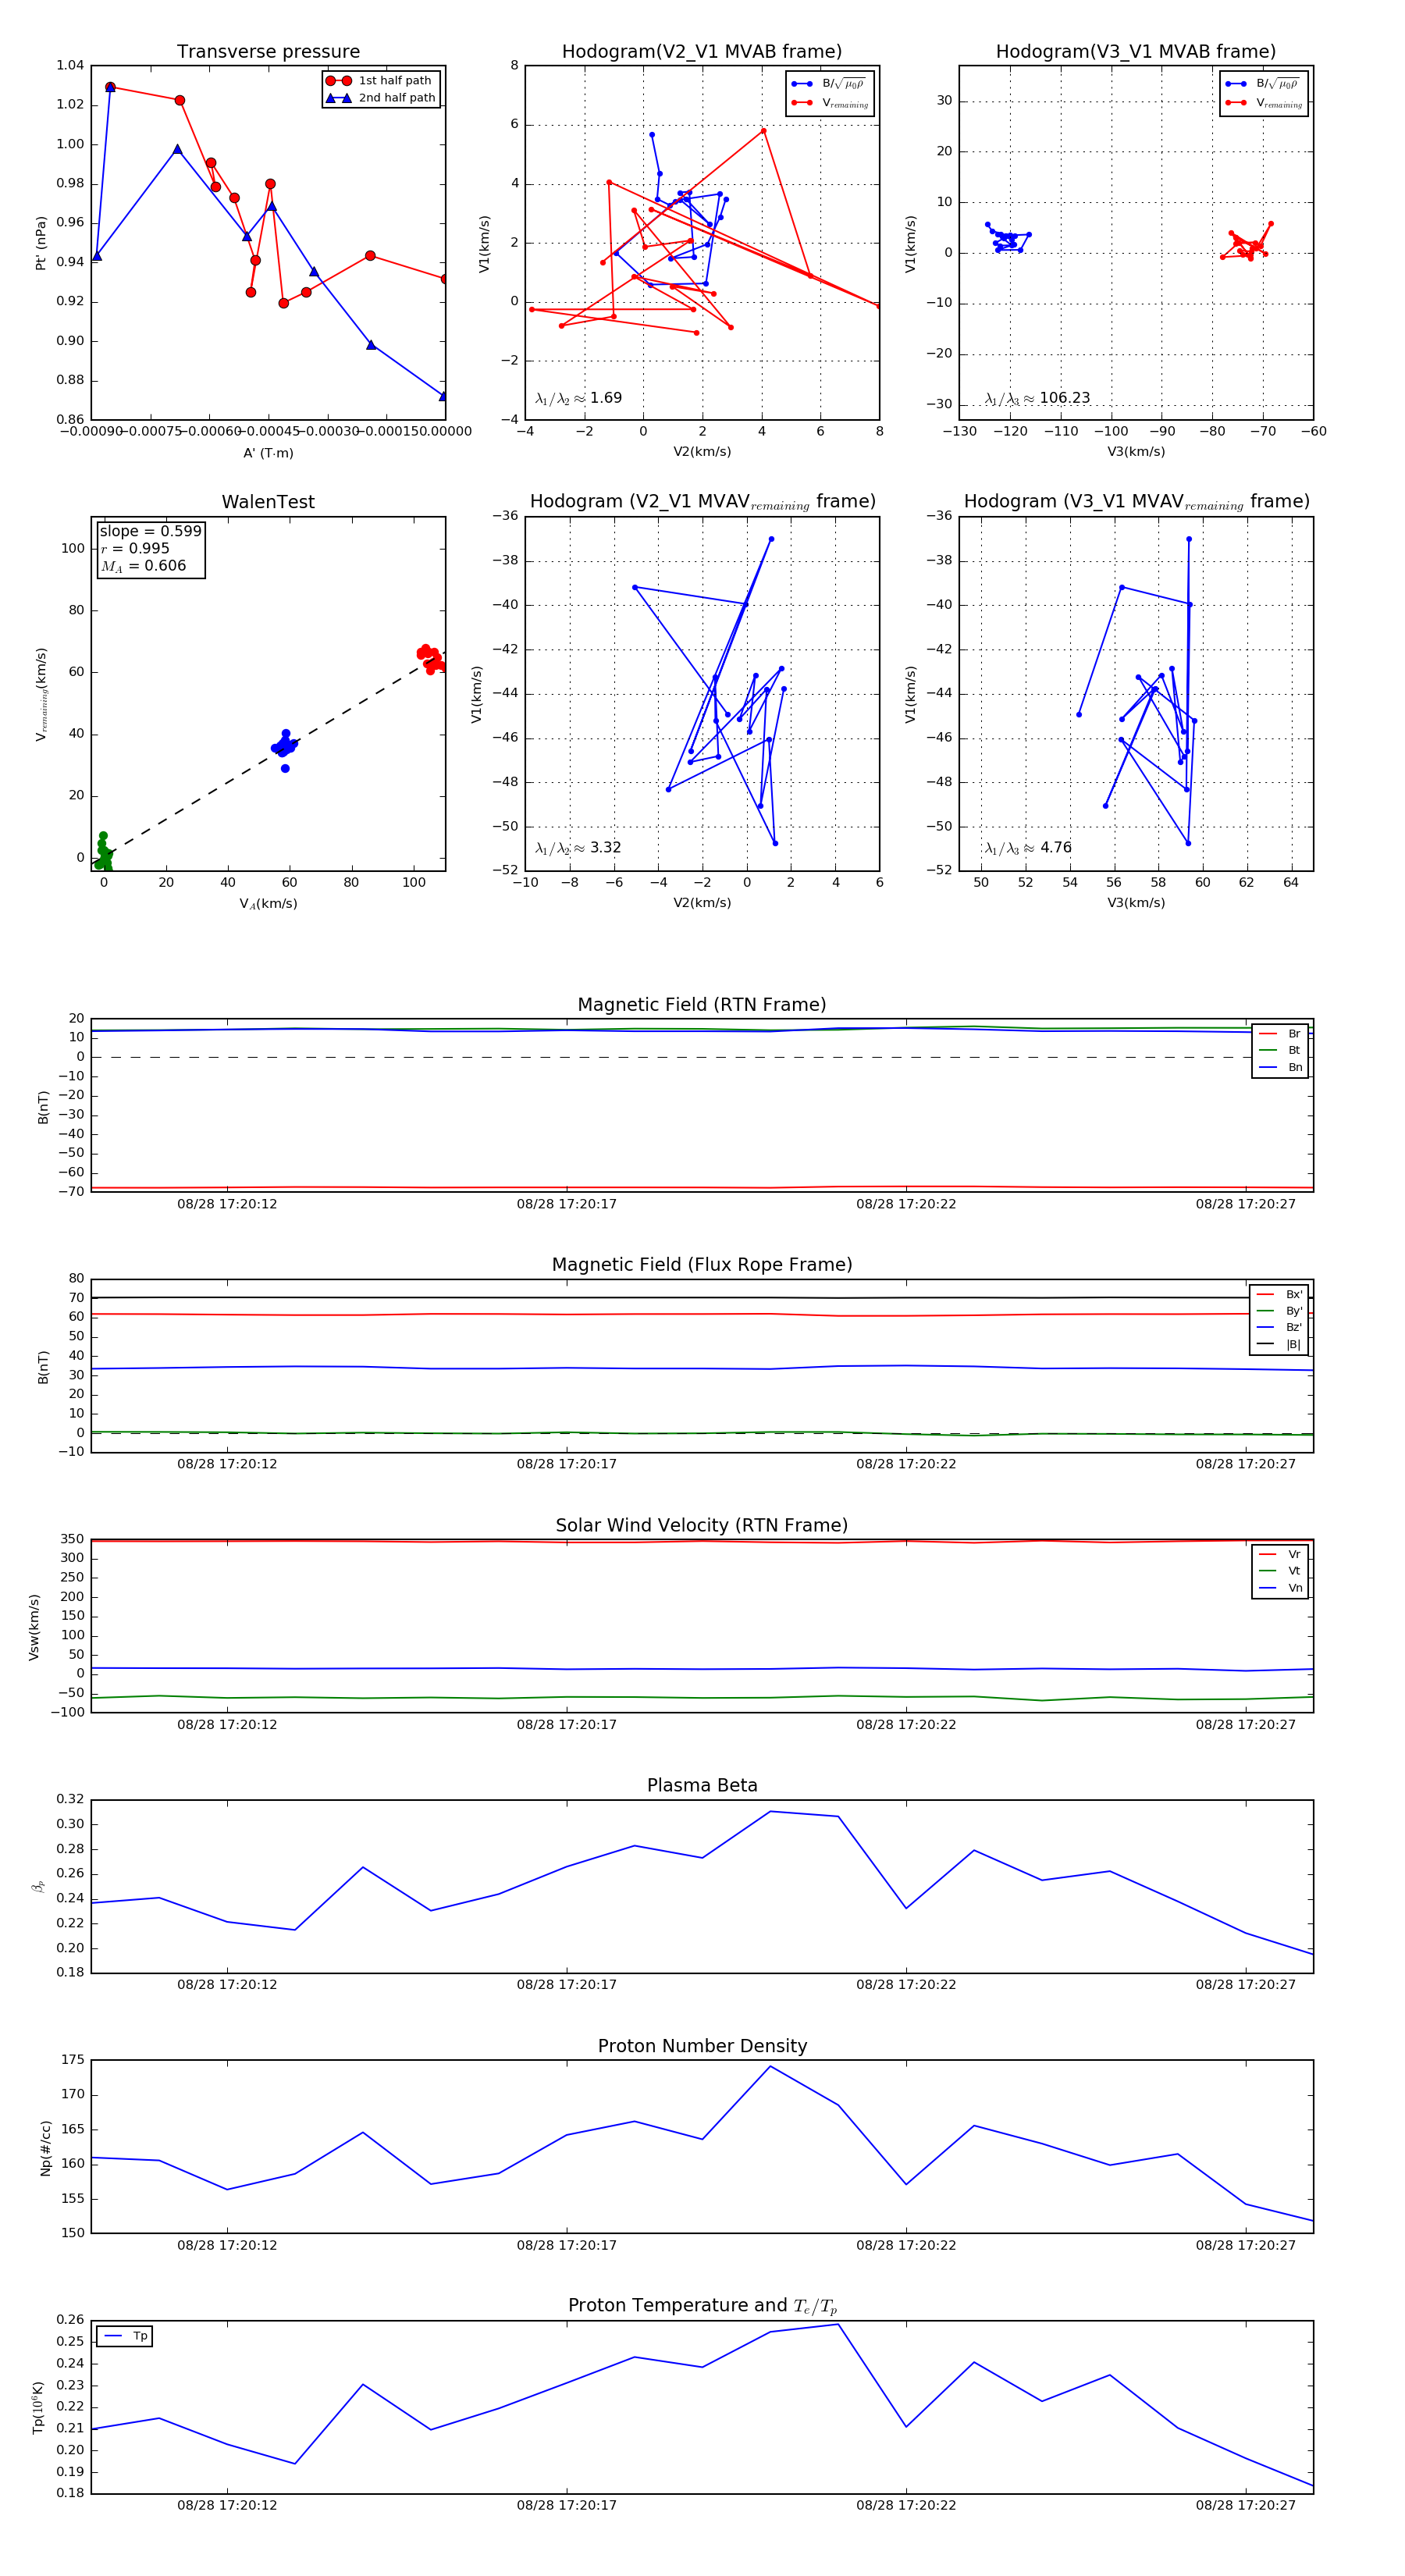Screen dimensions: 1405x2576
Task: Click the Pt' (nPa) axis label
Action: [x=41, y=243]
